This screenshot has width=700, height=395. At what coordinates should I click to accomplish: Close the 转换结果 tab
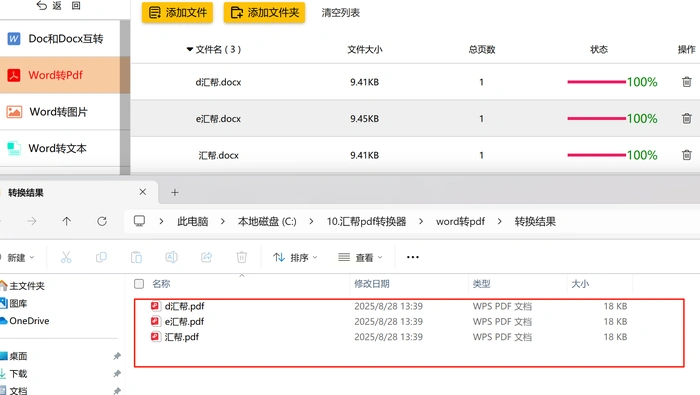142,192
